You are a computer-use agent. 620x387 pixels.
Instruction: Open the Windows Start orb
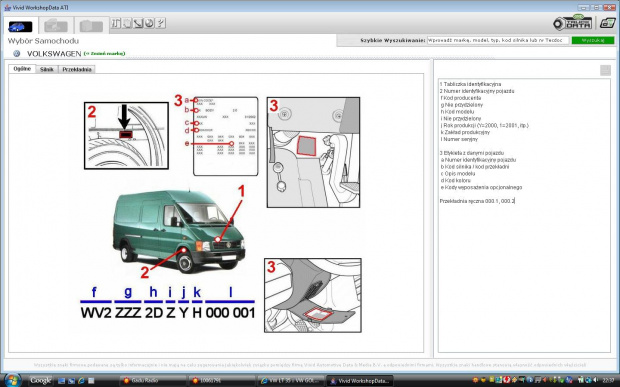point(13,380)
